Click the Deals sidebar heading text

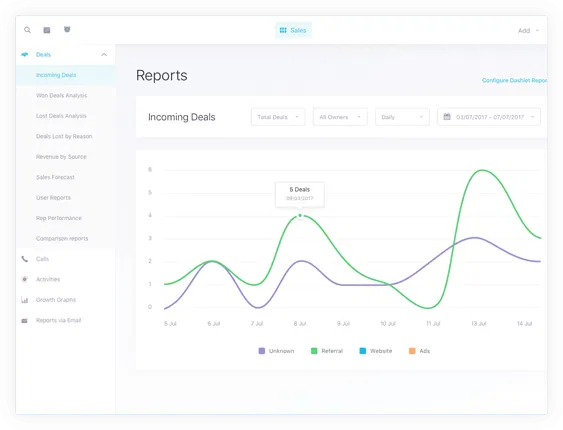tap(43, 55)
